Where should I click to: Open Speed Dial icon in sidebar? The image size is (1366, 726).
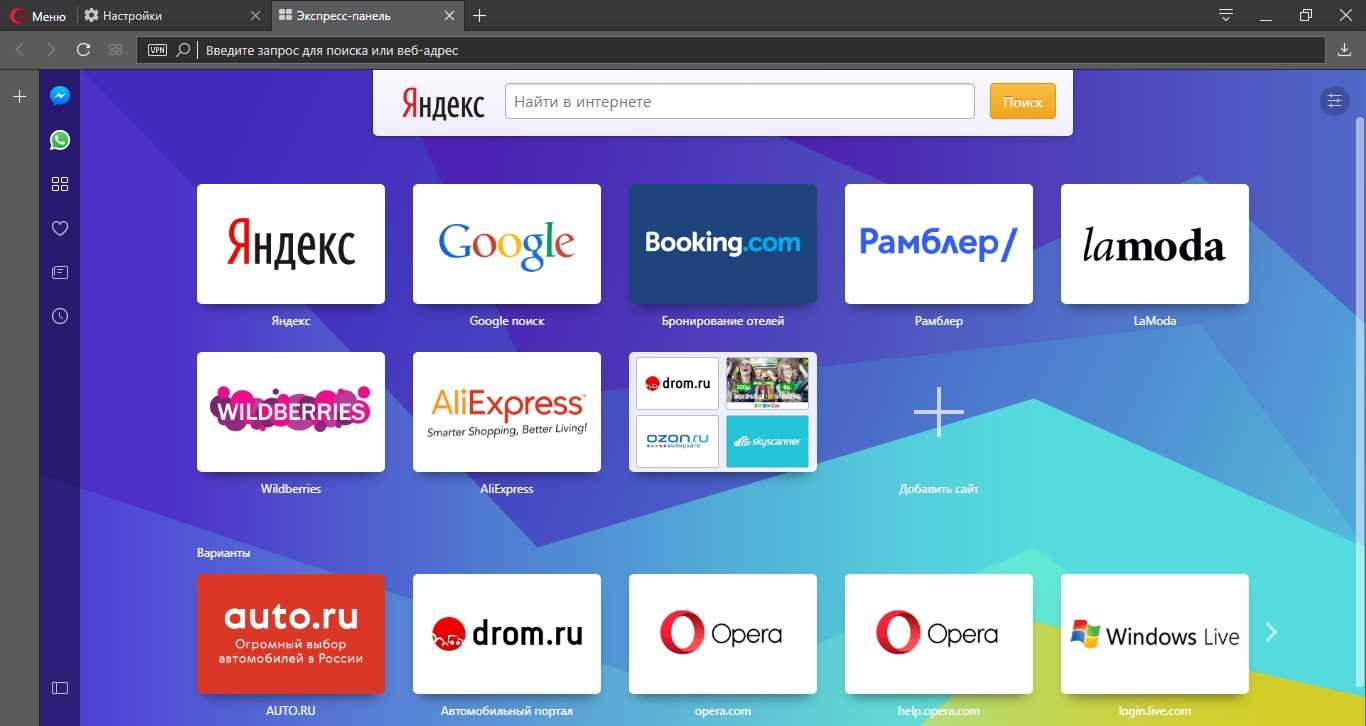tap(60, 184)
